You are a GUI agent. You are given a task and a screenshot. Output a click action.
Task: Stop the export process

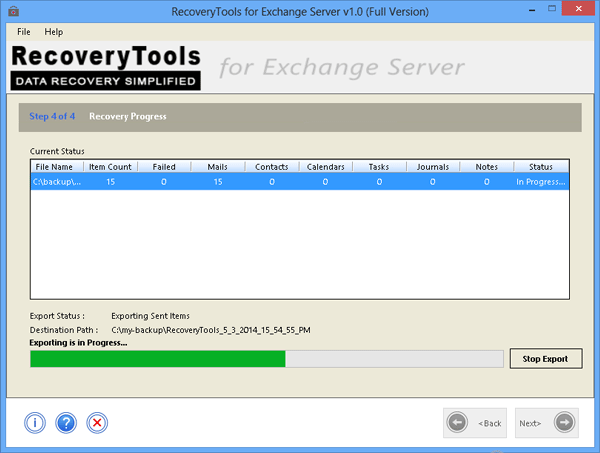[x=546, y=358]
